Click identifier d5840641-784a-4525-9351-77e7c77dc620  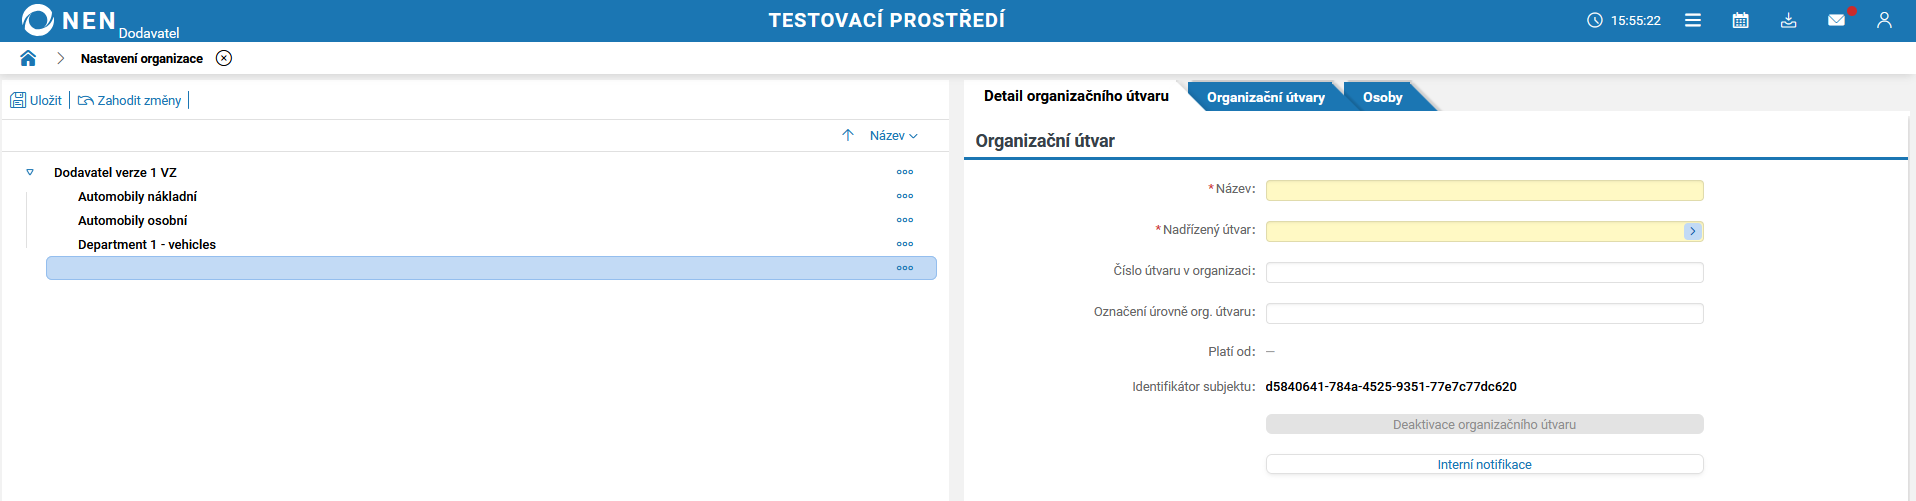[x=1391, y=386]
